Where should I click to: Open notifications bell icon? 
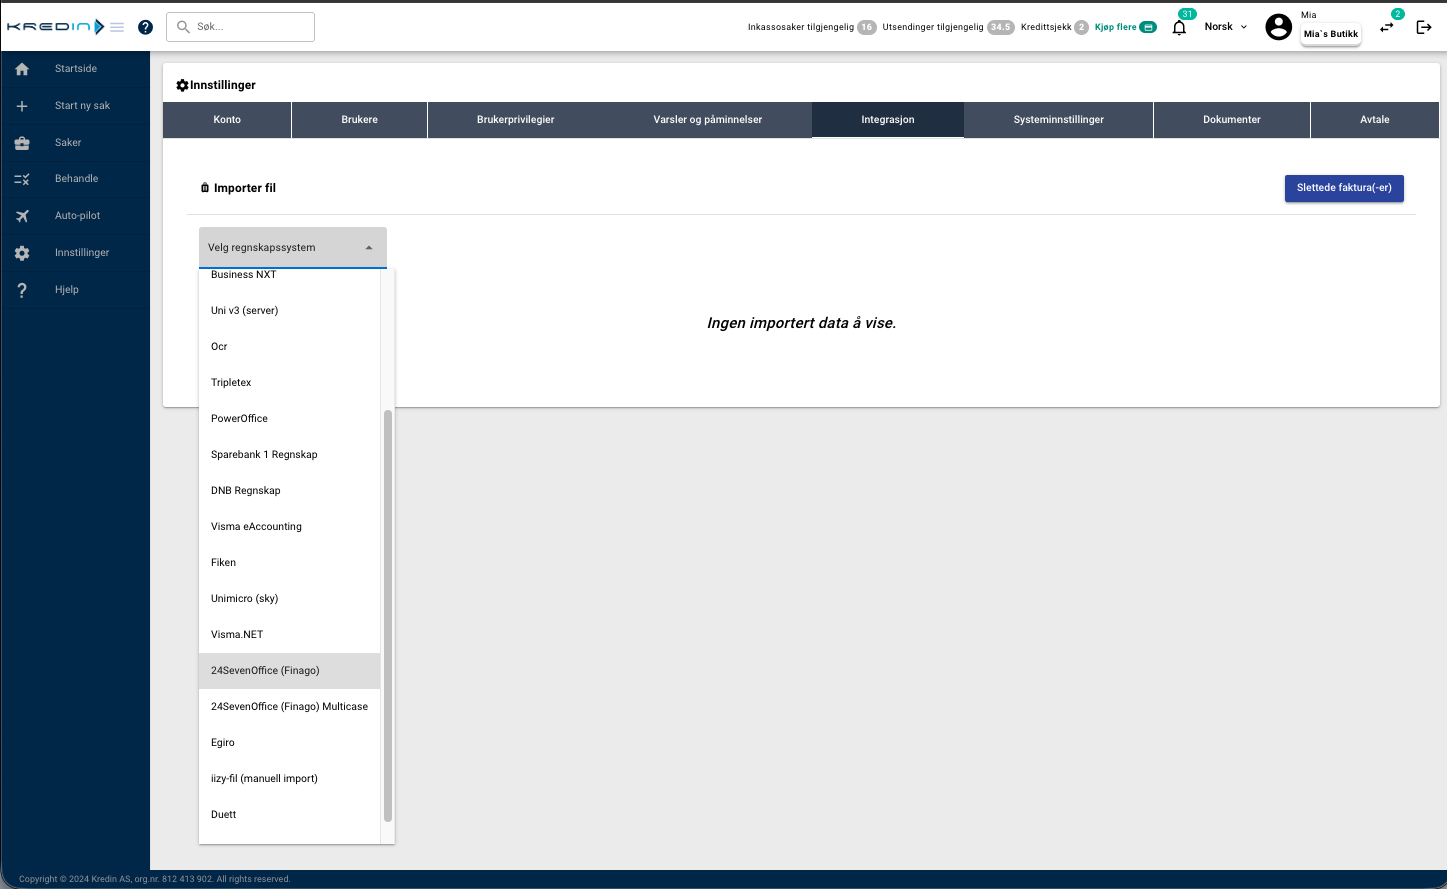coord(1179,27)
